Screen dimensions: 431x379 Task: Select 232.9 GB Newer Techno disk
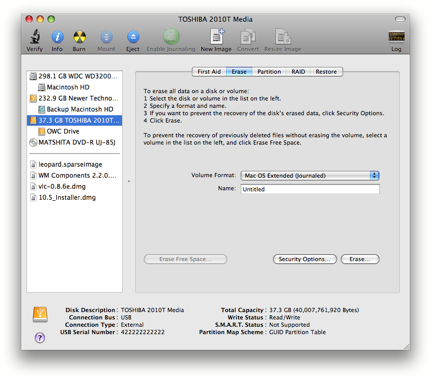click(75, 98)
